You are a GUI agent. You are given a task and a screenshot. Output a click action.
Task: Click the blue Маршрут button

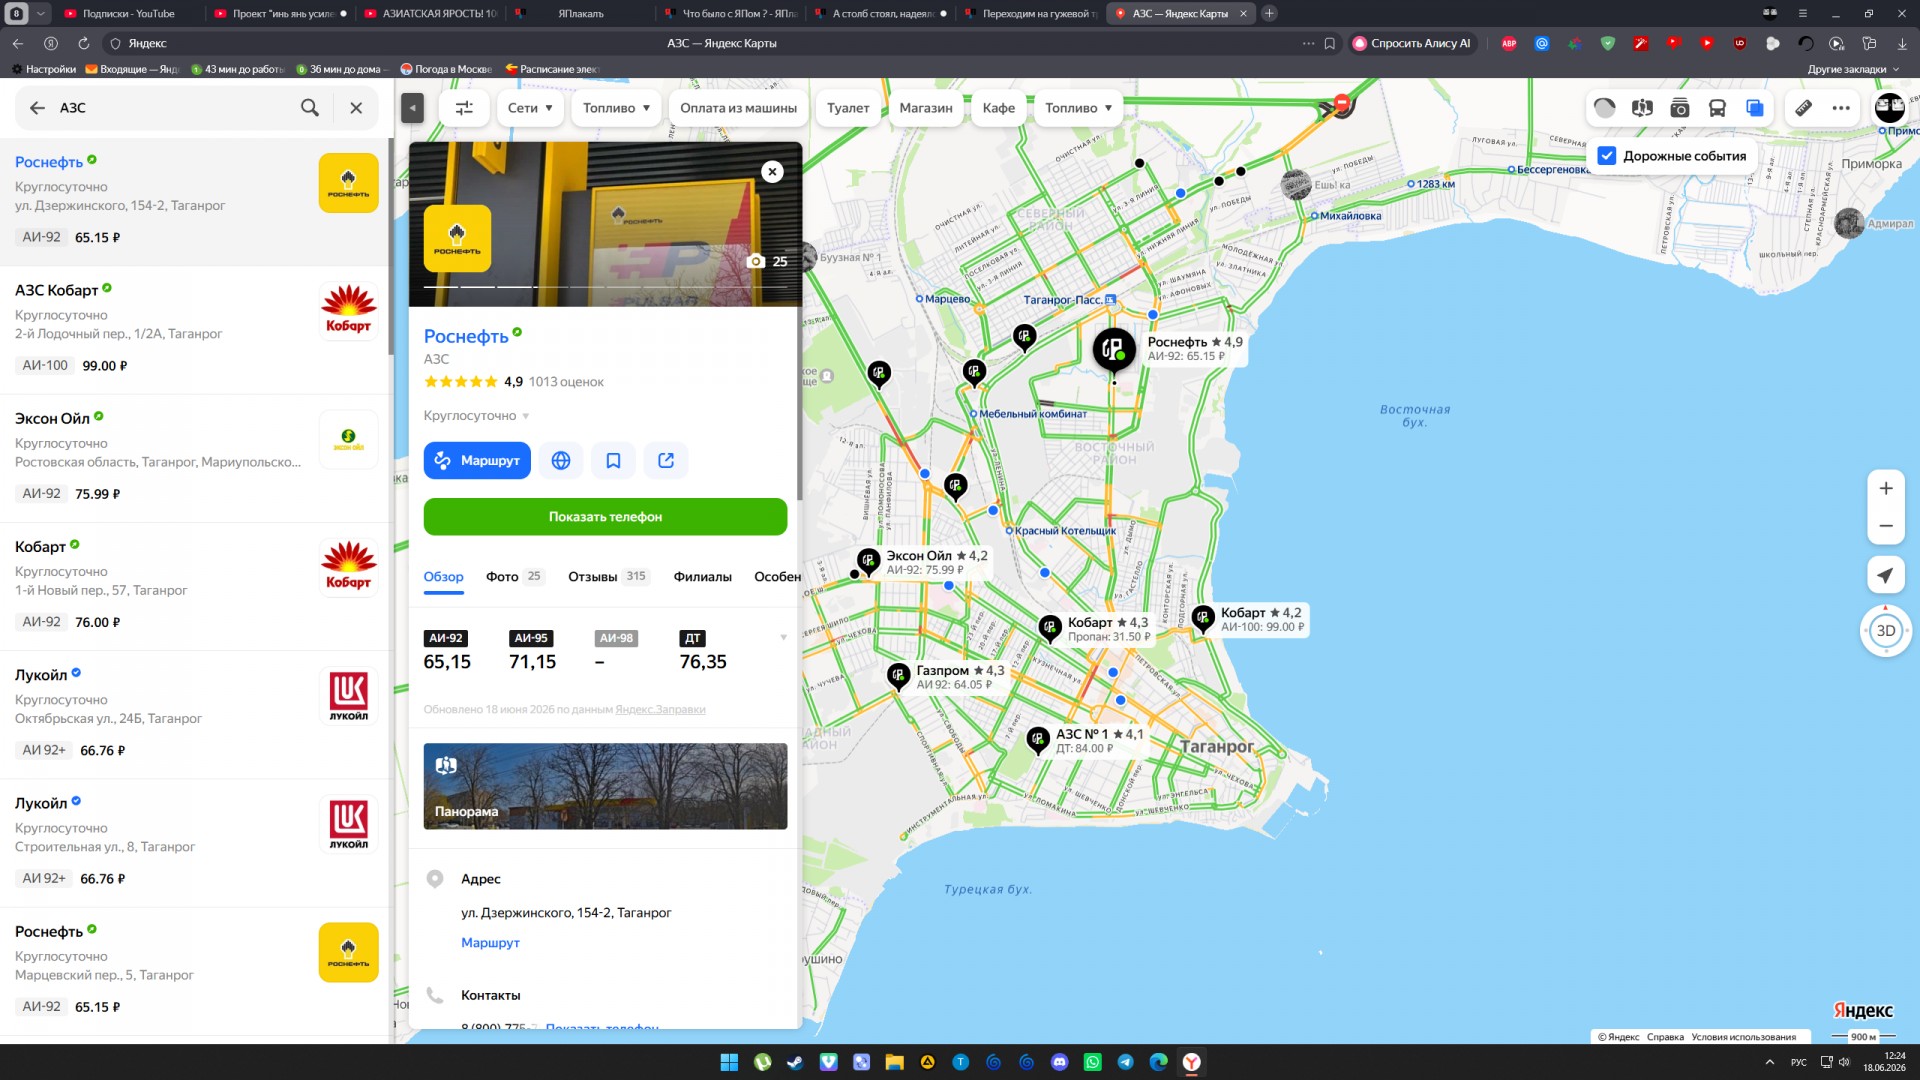pyautogui.click(x=477, y=461)
